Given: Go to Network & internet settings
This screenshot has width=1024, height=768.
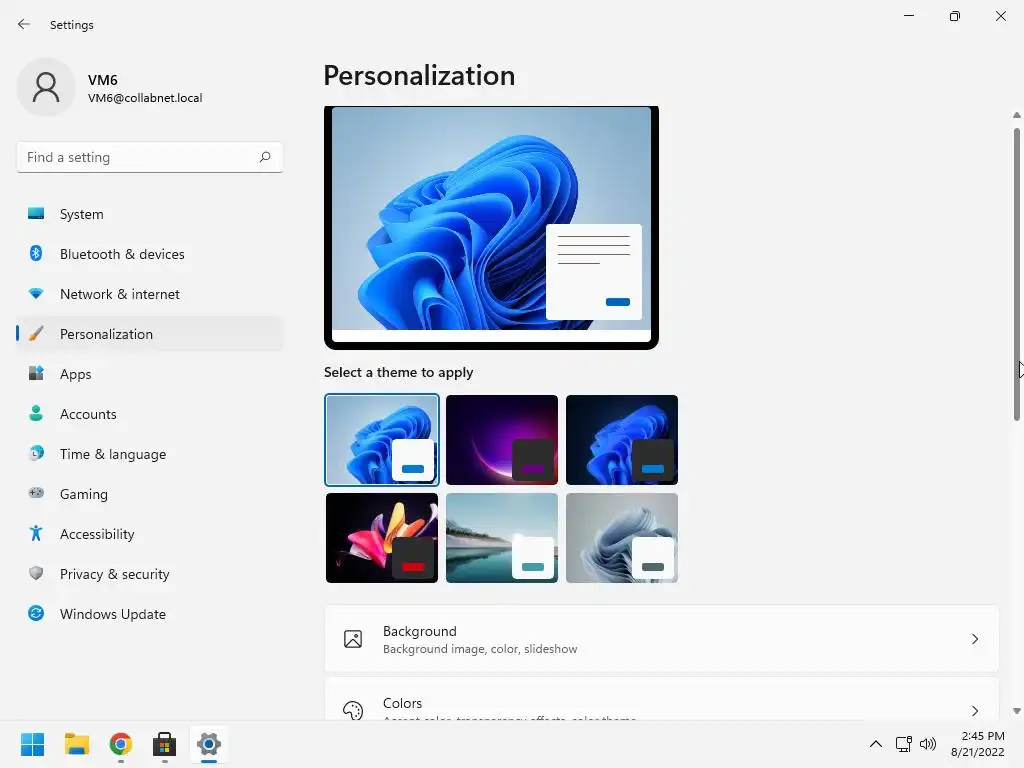Looking at the screenshot, I should [x=150, y=294].
